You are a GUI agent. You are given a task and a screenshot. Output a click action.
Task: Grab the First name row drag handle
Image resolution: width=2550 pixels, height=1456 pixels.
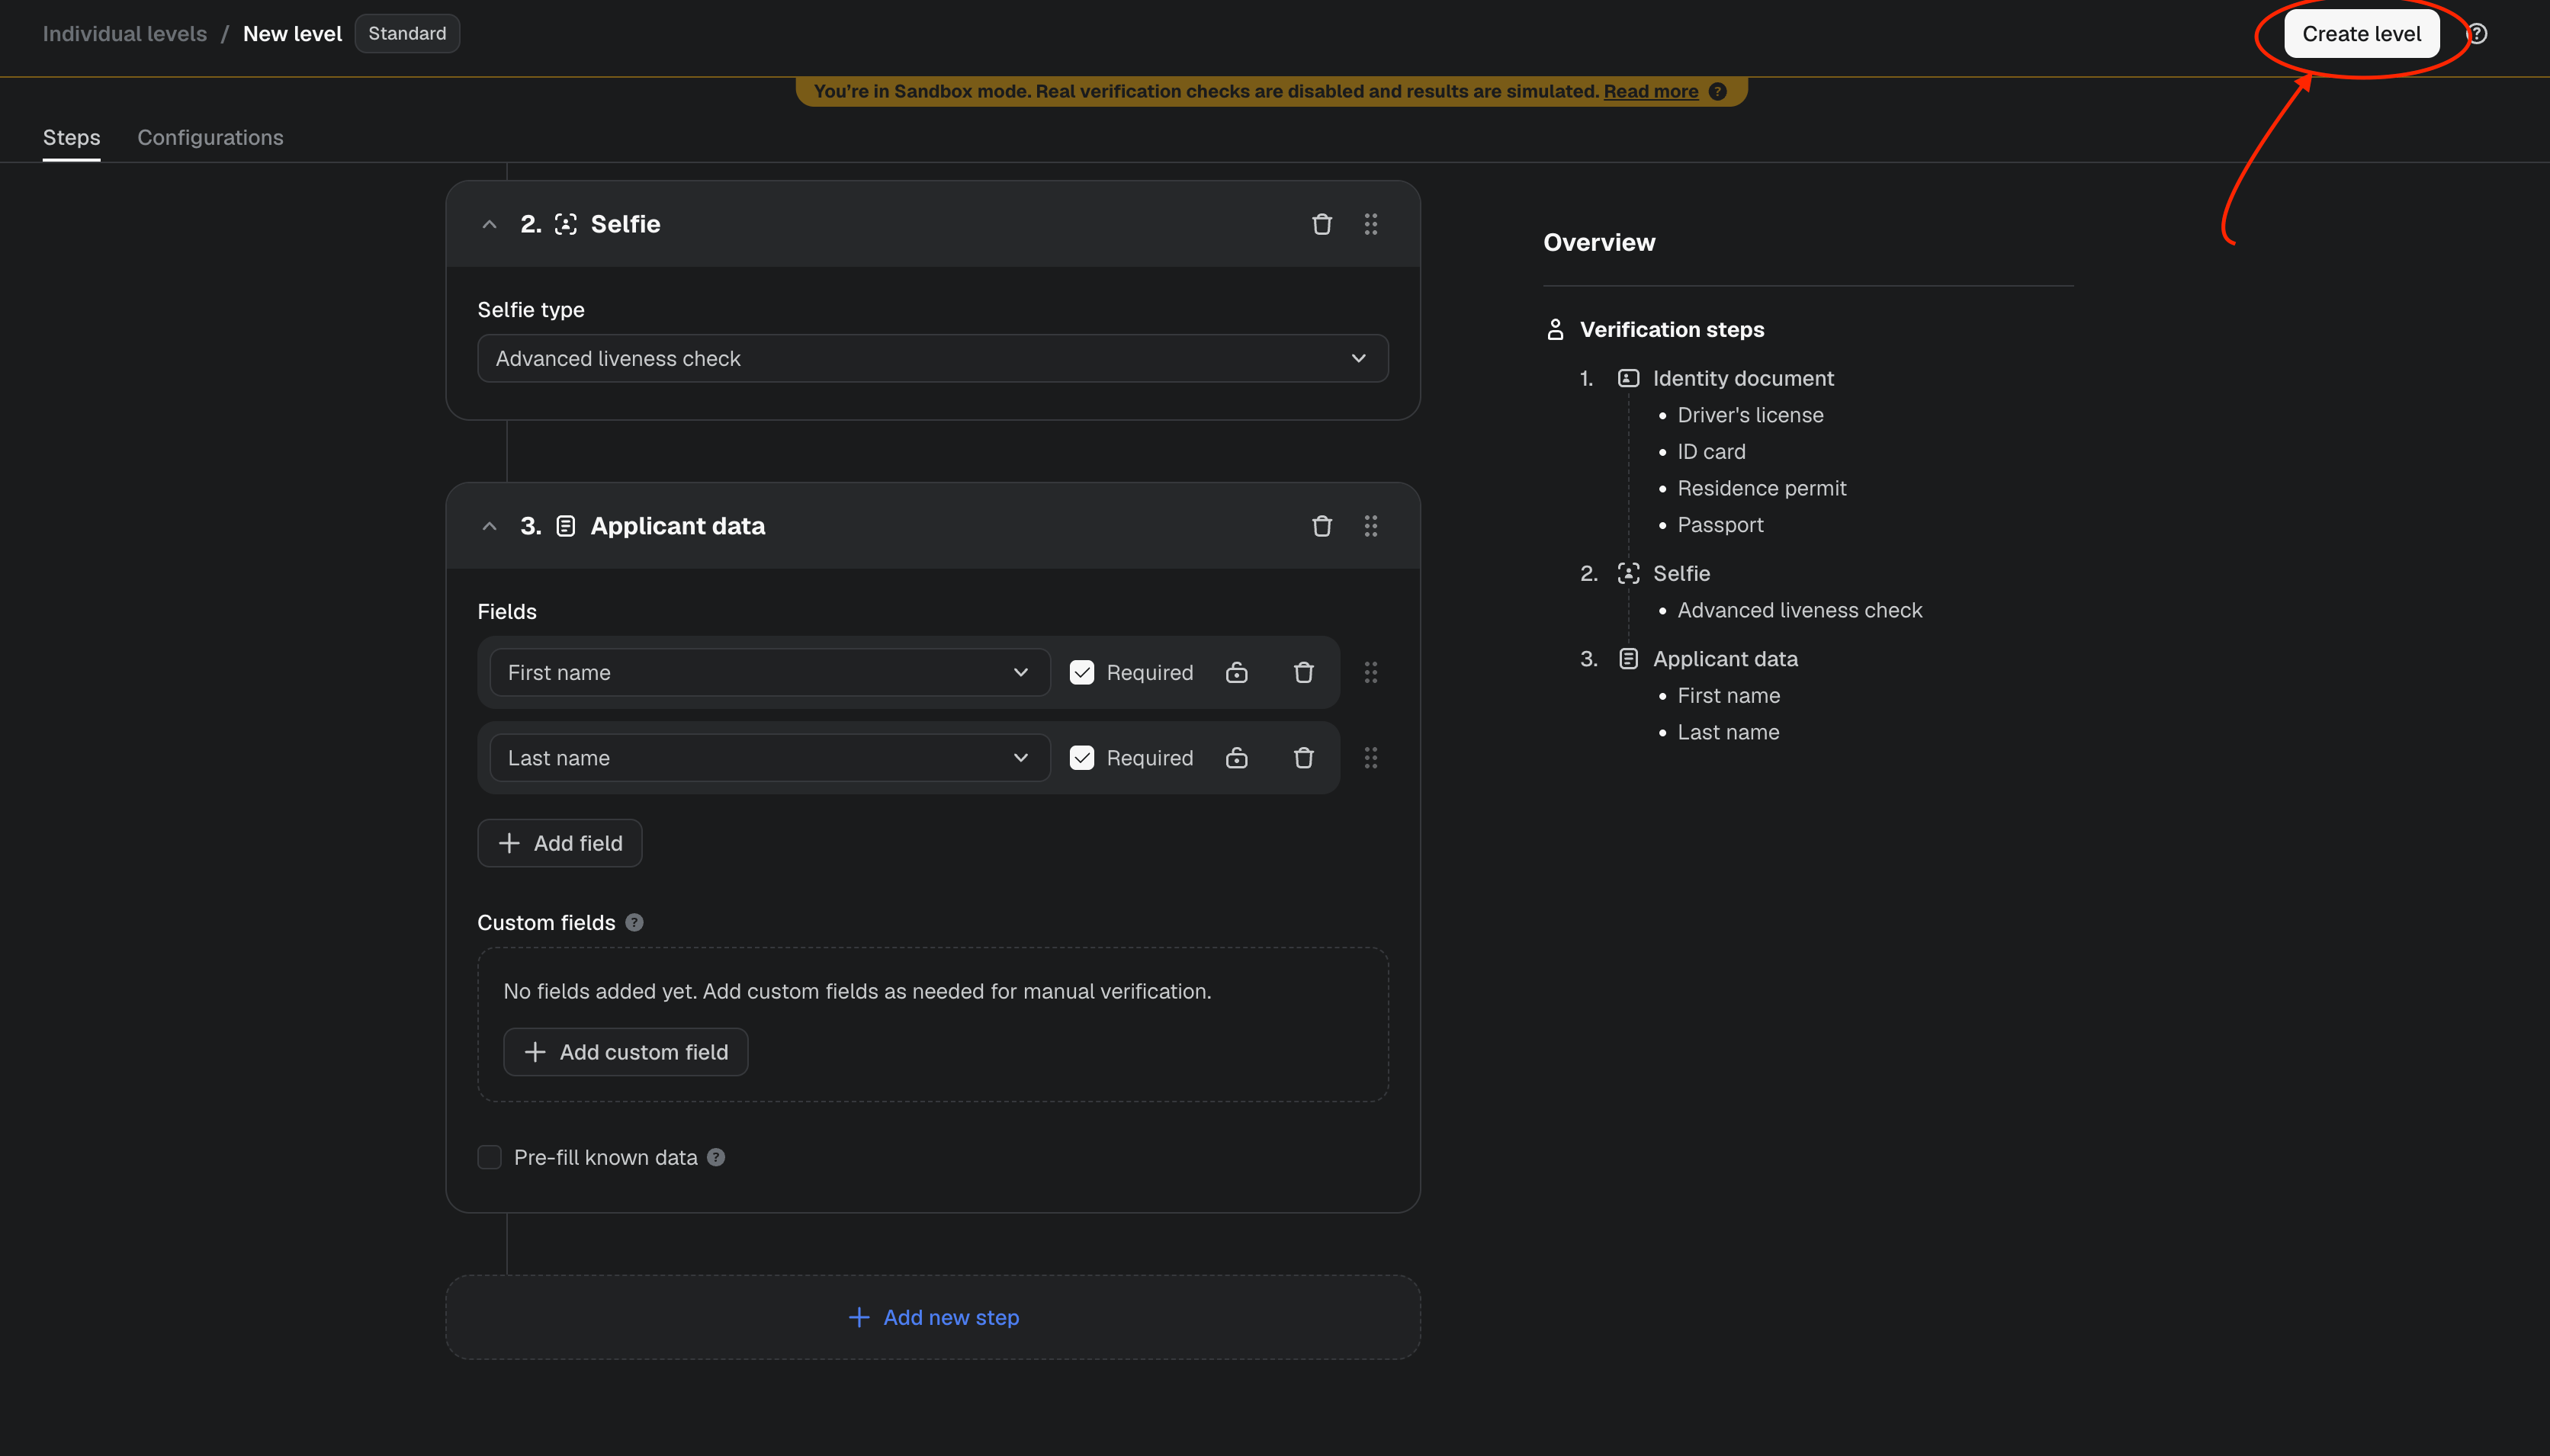1371,672
